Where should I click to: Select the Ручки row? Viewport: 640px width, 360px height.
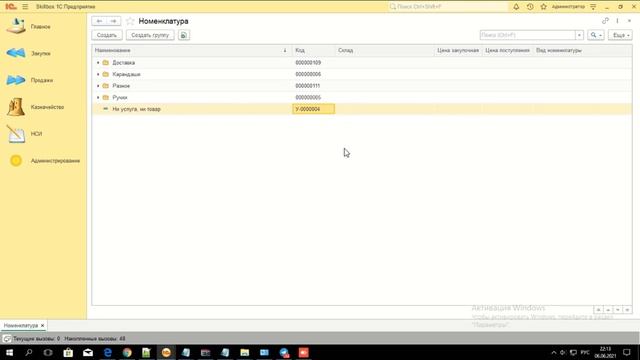(x=362, y=98)
